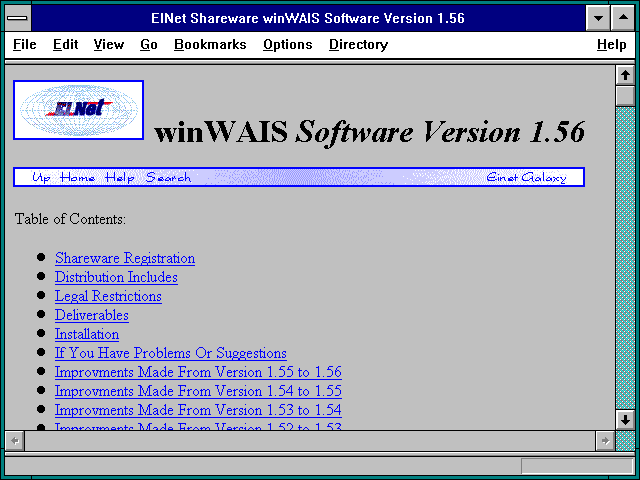Open the File menu
The image size is (640, 480).
(24, 44)
